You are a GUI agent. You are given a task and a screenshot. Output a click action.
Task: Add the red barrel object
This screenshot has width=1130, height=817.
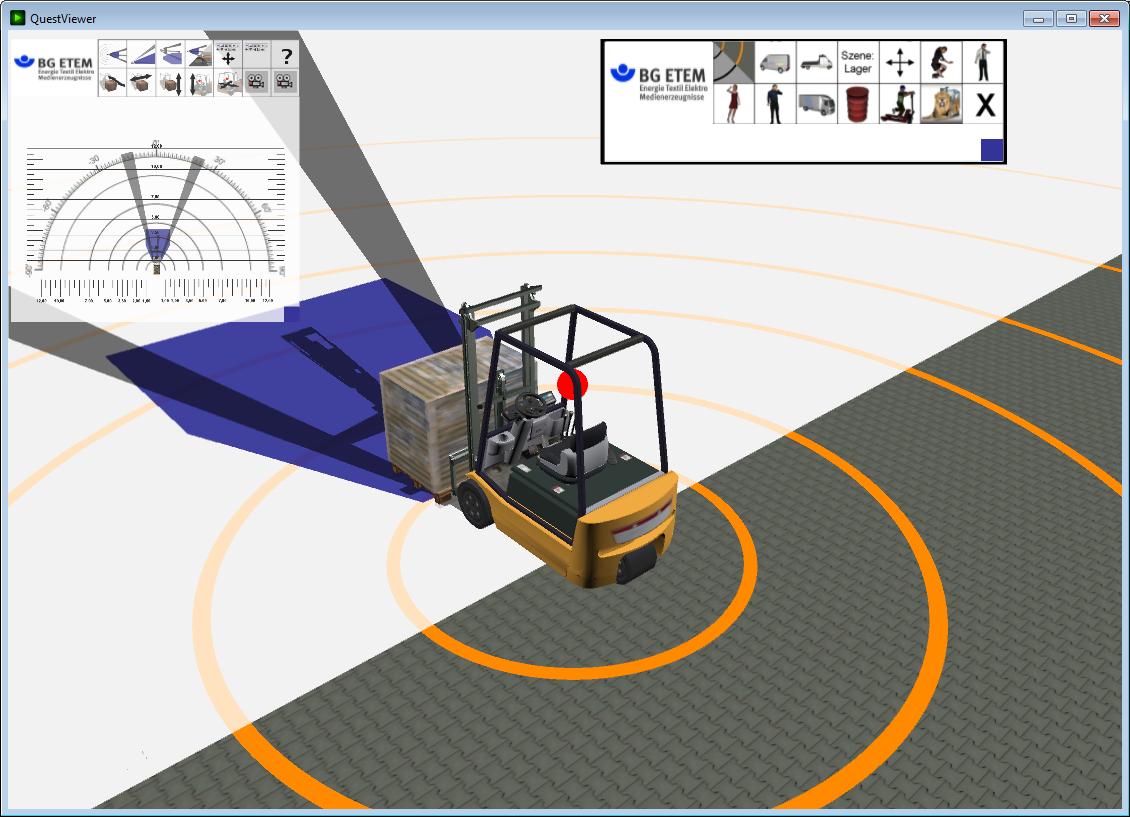point(858,104)
